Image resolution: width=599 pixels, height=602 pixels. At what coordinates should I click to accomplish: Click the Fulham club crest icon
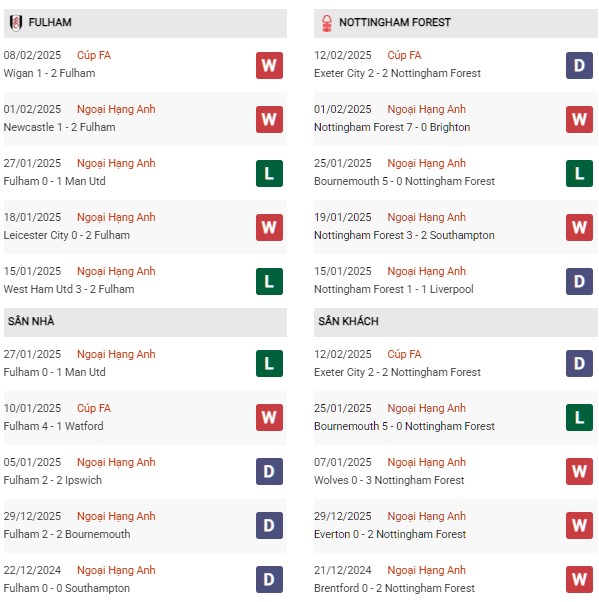point(16,23)
